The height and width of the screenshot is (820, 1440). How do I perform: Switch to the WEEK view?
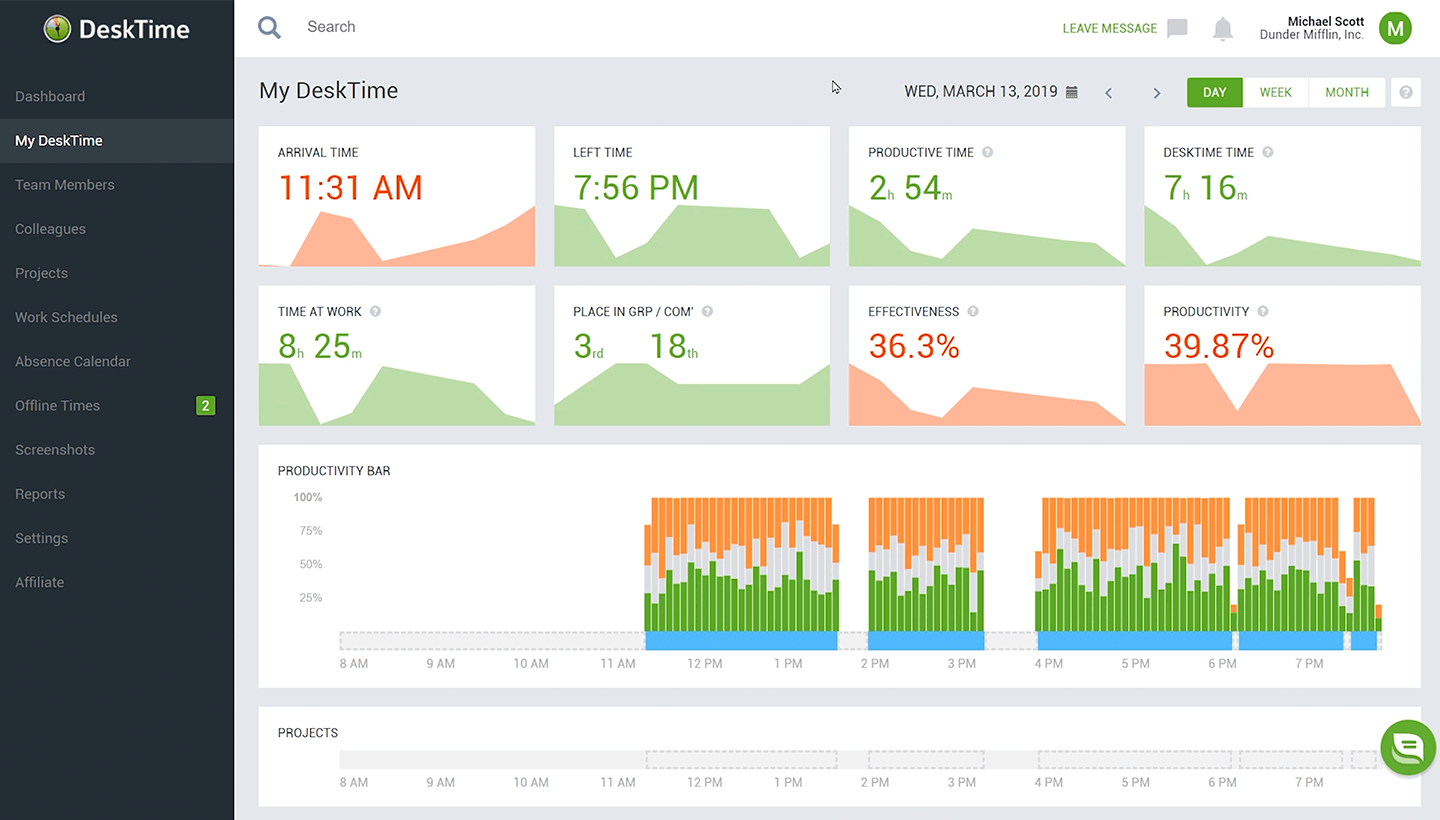tap(1276, 92)
